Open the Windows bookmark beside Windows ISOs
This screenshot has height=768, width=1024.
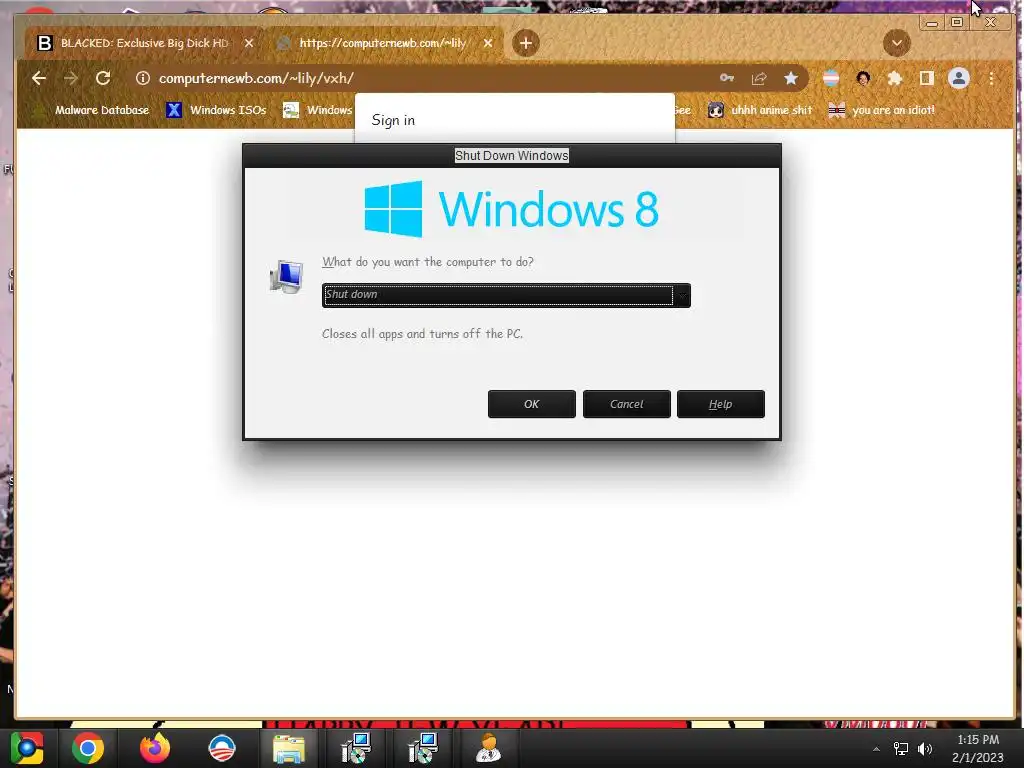coord(318,110)
